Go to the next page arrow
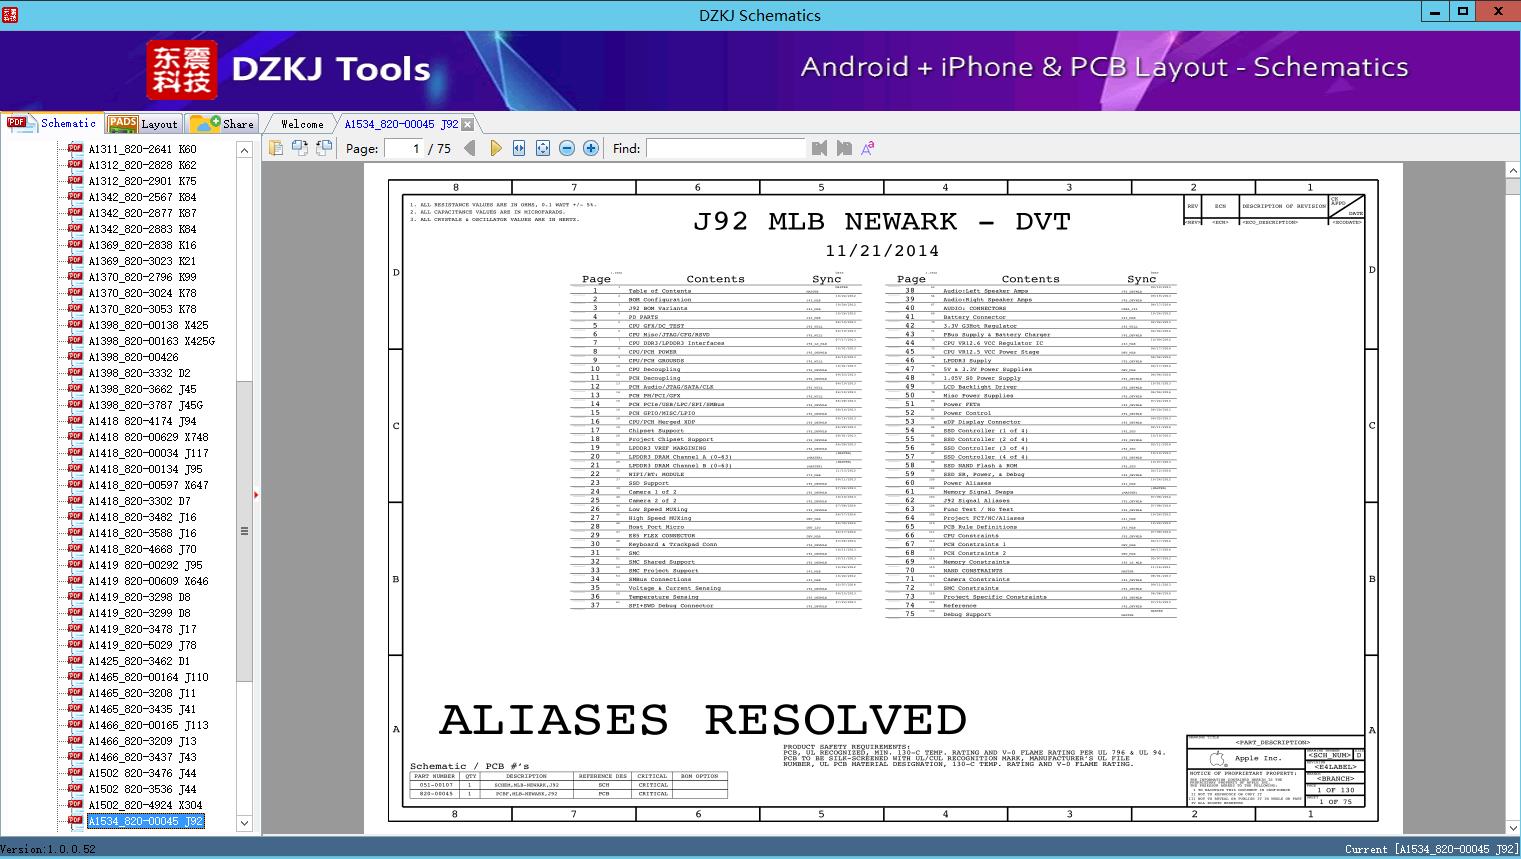Screen dimensions: 1521x859 pos(495,148)
